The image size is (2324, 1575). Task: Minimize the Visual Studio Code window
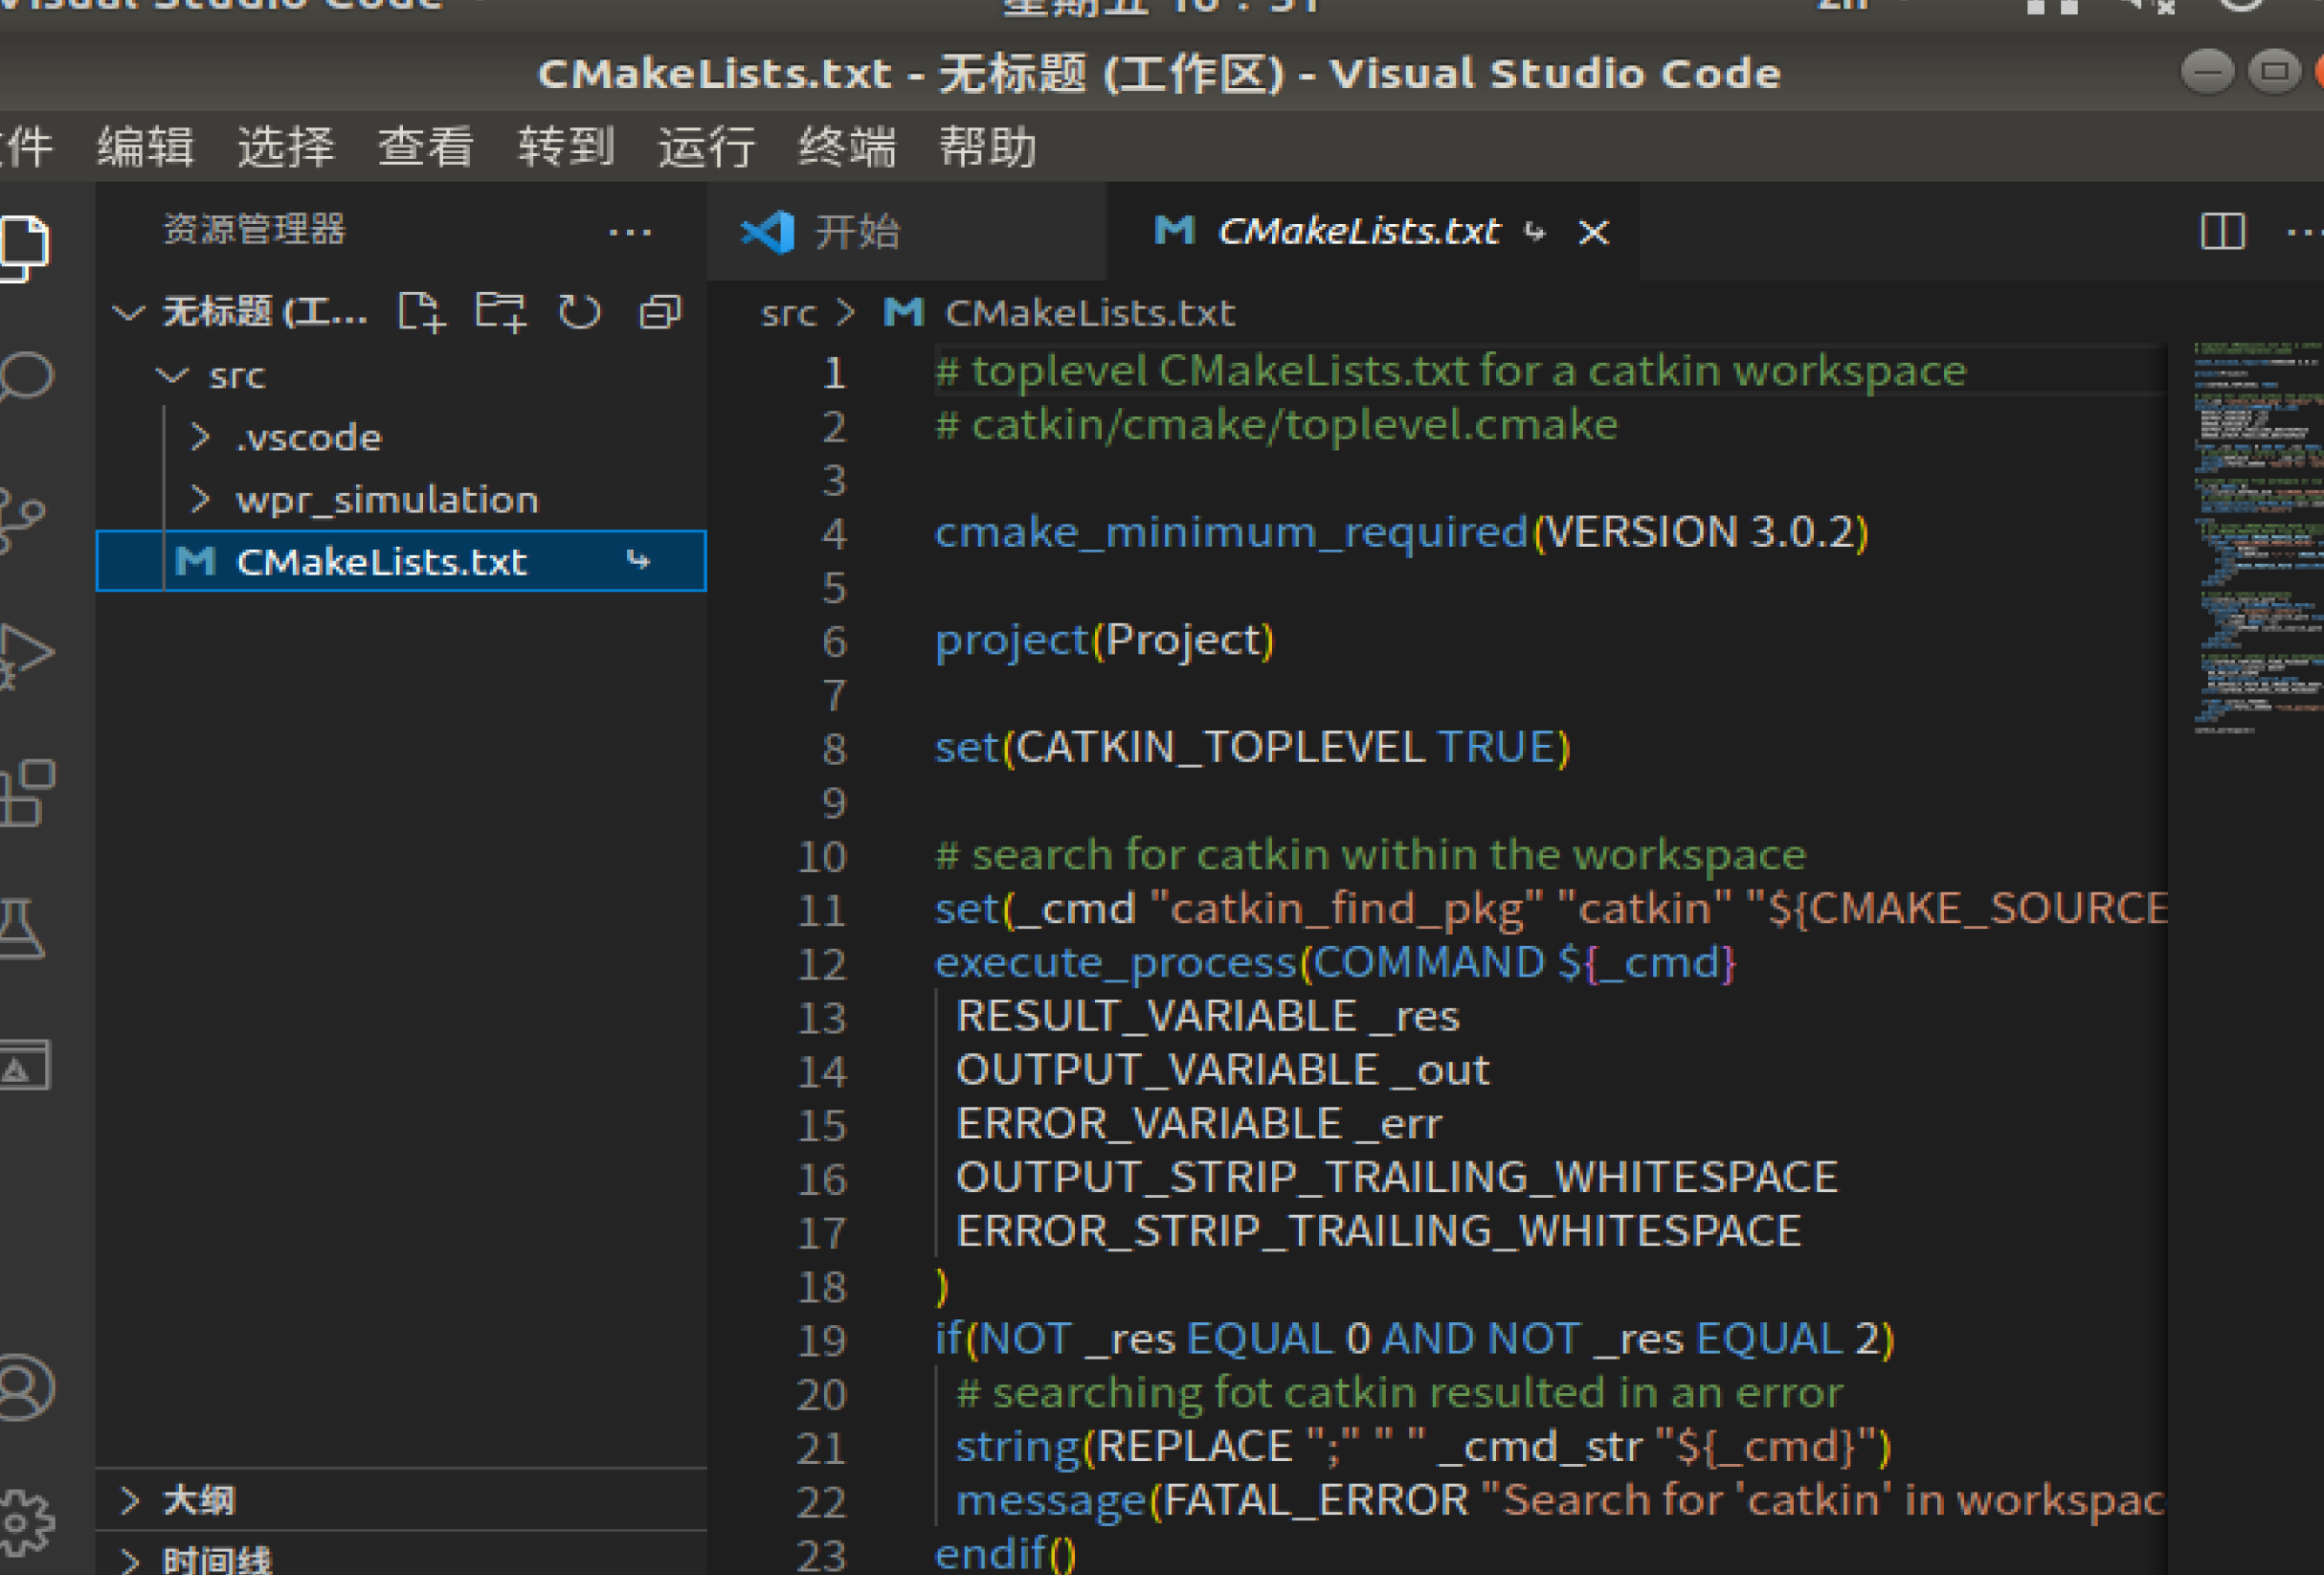tap(2207, 72)
